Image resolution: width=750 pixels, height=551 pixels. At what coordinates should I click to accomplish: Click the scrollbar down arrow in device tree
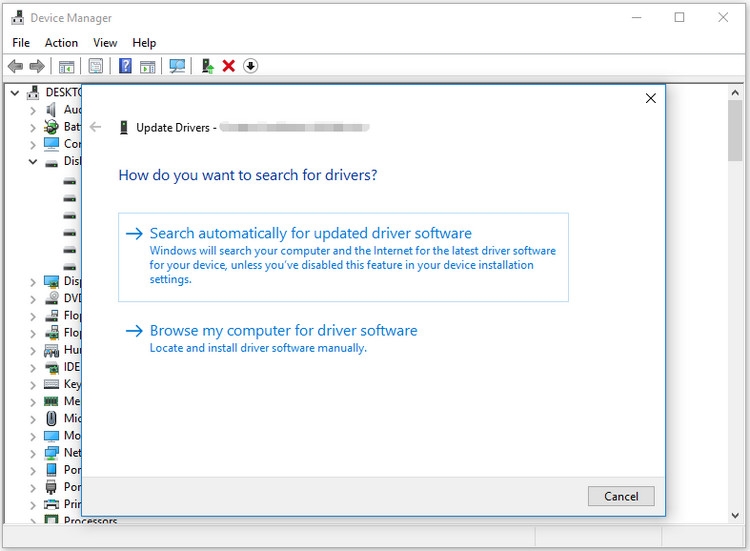pos(735,515)
